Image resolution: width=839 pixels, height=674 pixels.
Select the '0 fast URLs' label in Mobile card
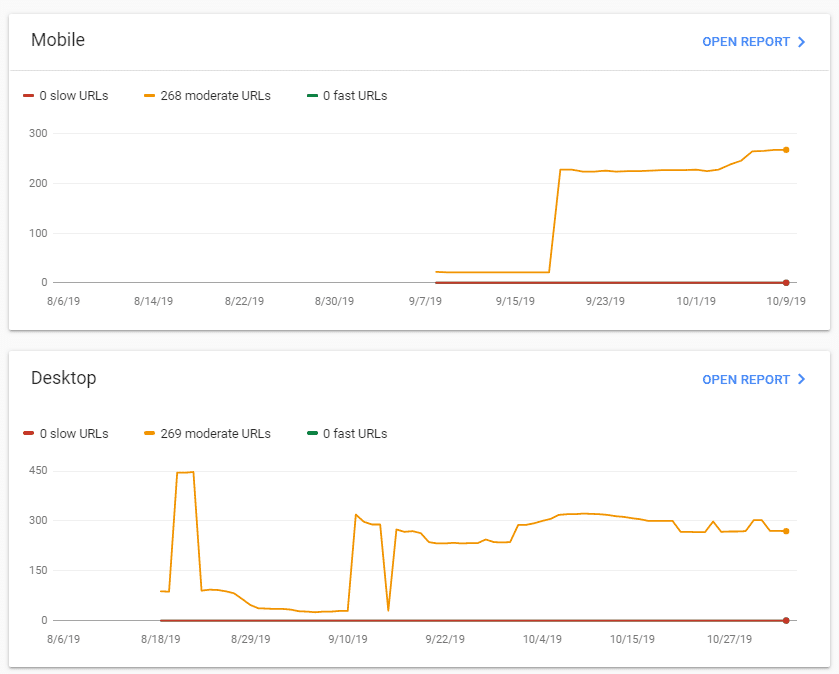(354, 96)
